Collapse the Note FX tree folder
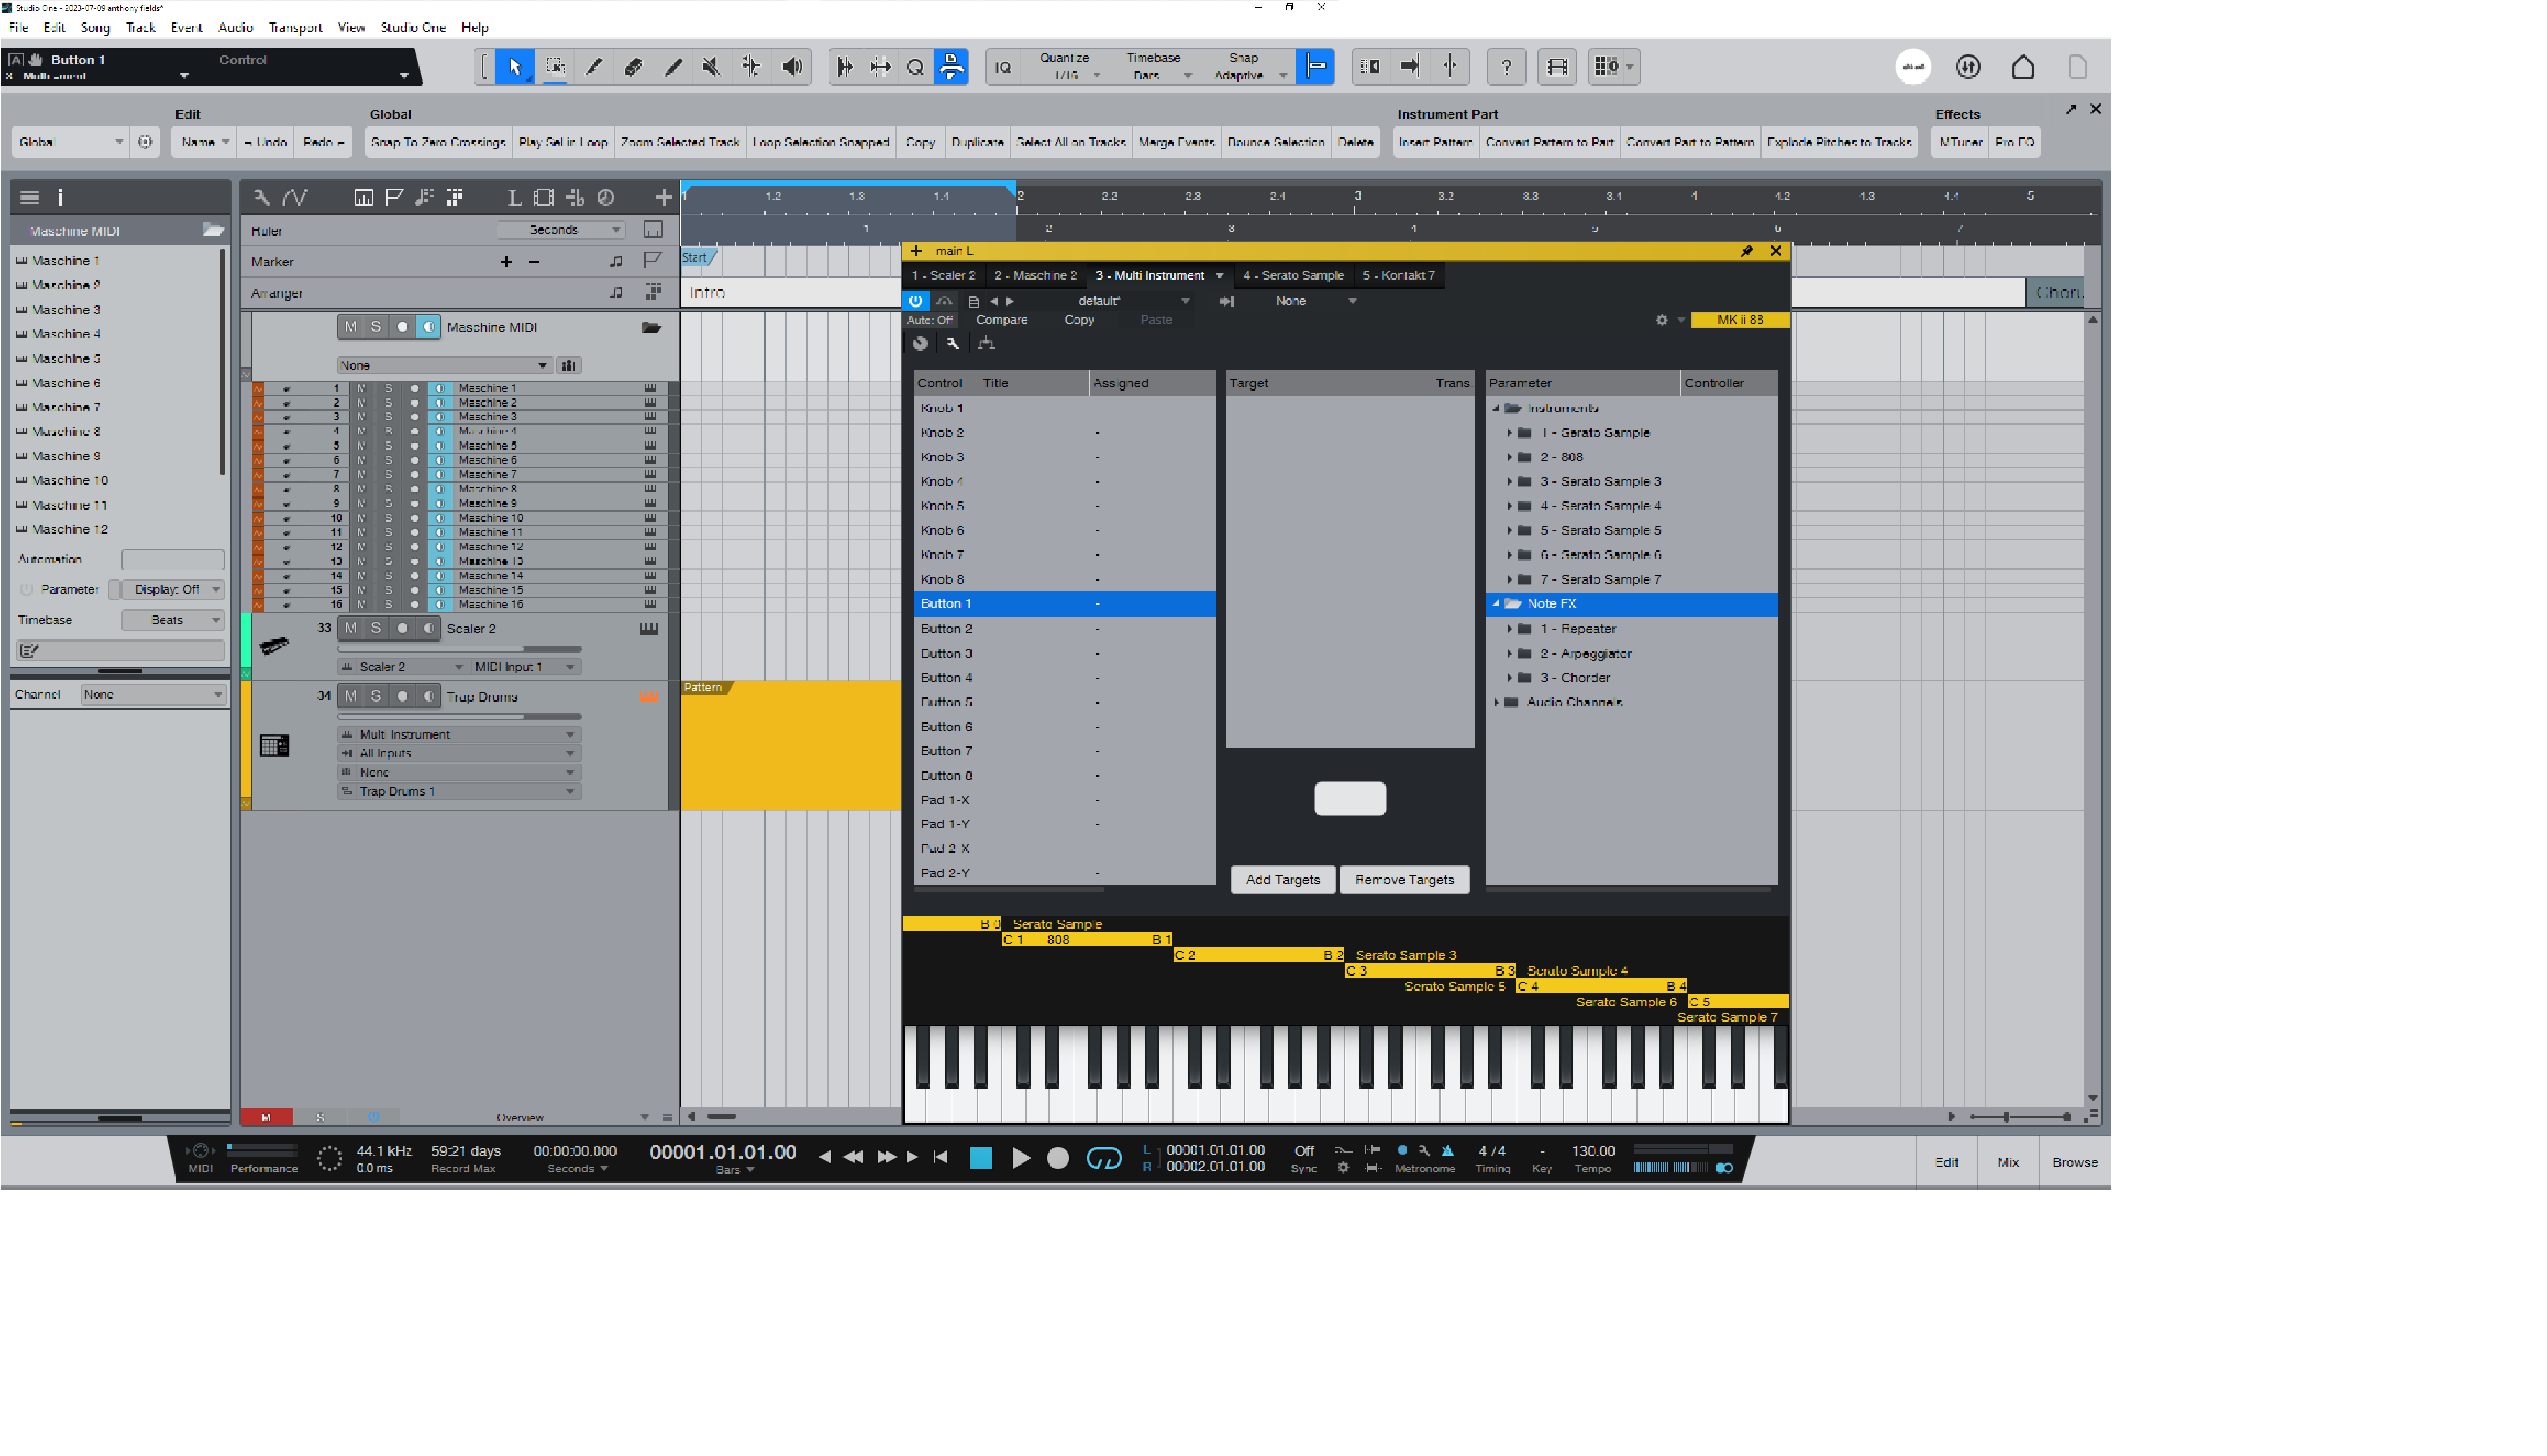The image size is (2547, 1456). click(1496, 604)
